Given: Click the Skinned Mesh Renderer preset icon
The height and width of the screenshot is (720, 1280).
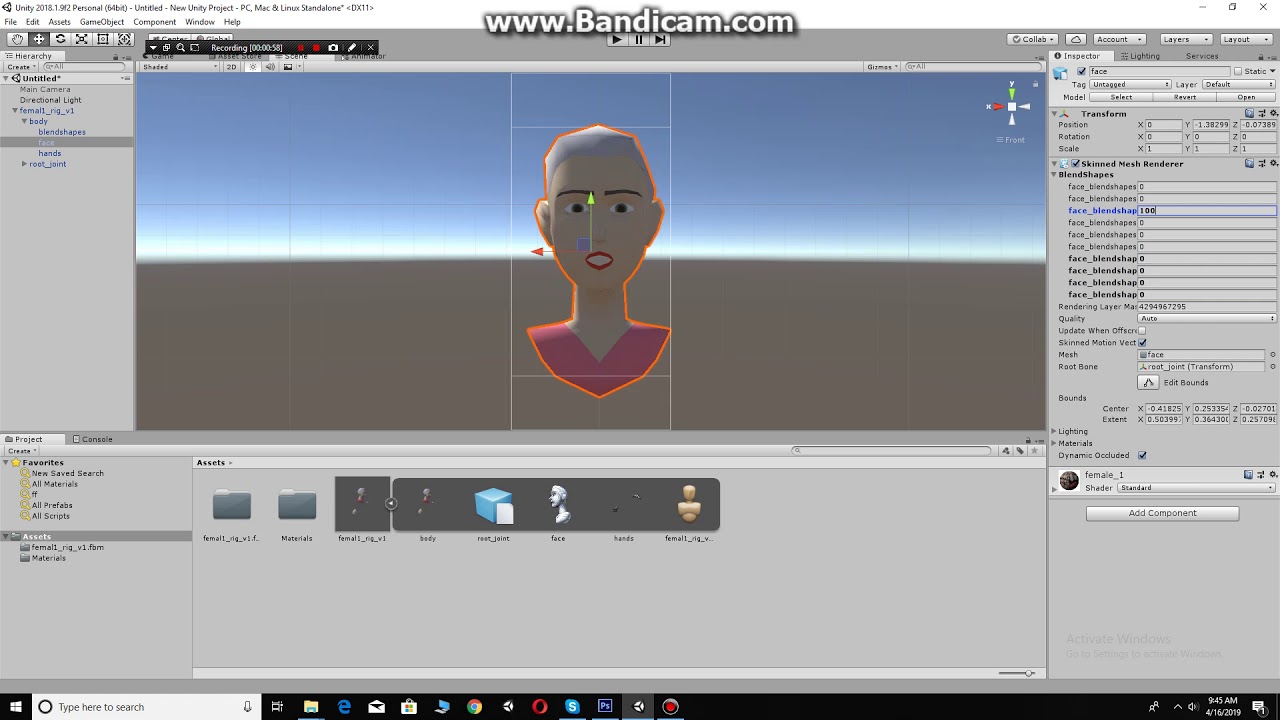Looking at the screenshot, I should click(1261, 164).
